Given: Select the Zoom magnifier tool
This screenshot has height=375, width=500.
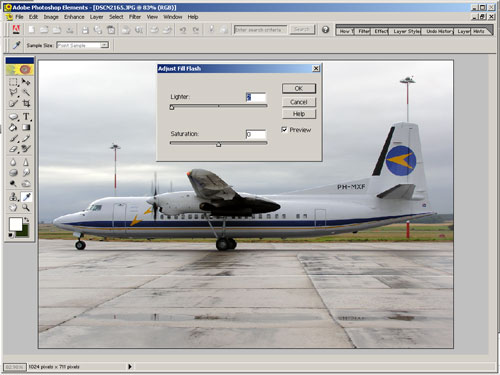Looking at the screenshot, I should click(26, 208).
